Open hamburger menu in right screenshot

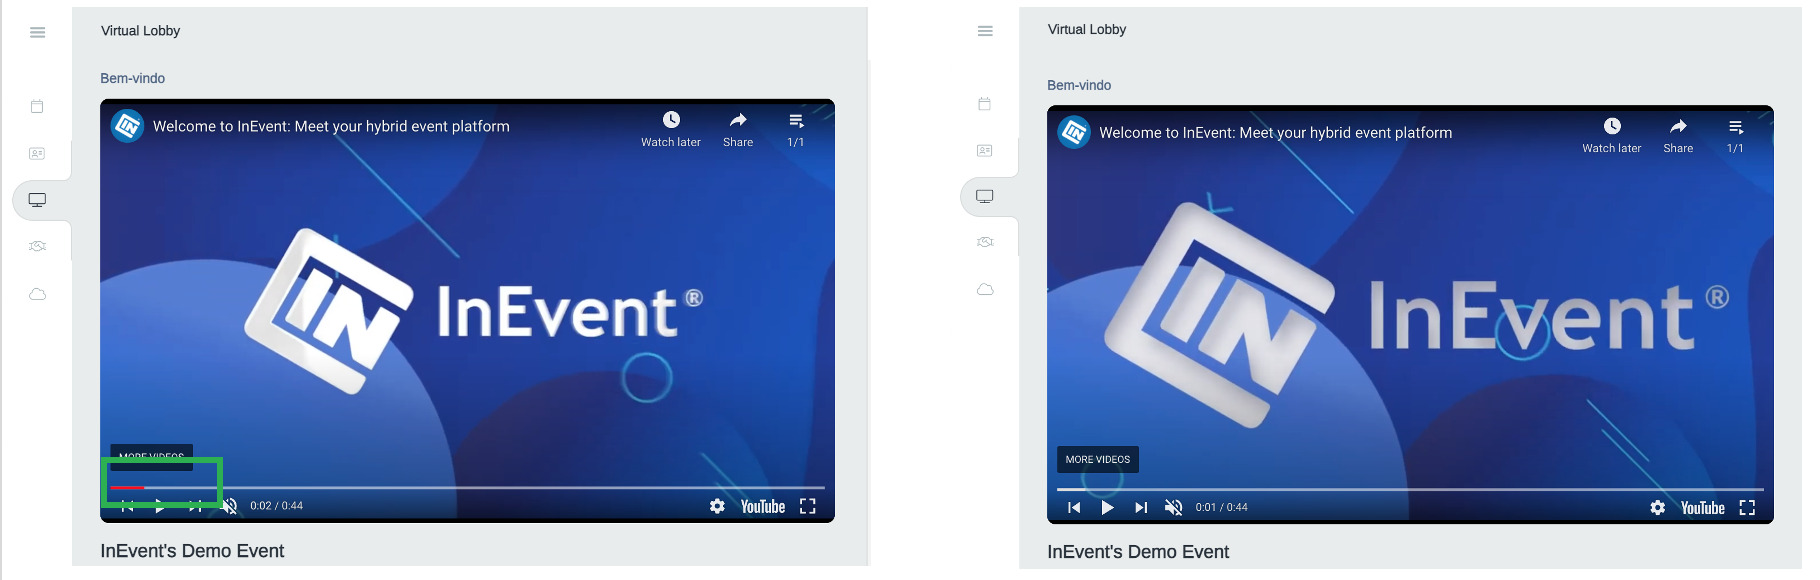(985, 31)
